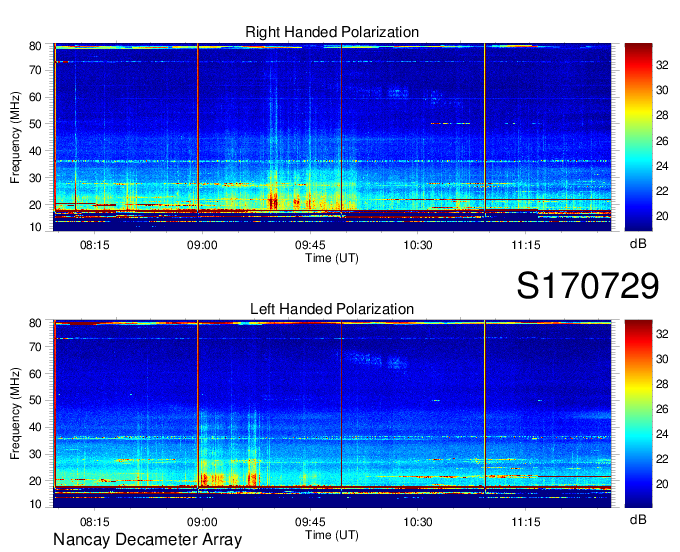Click the 09:00 tick label of top plot

tap(202, 245)
